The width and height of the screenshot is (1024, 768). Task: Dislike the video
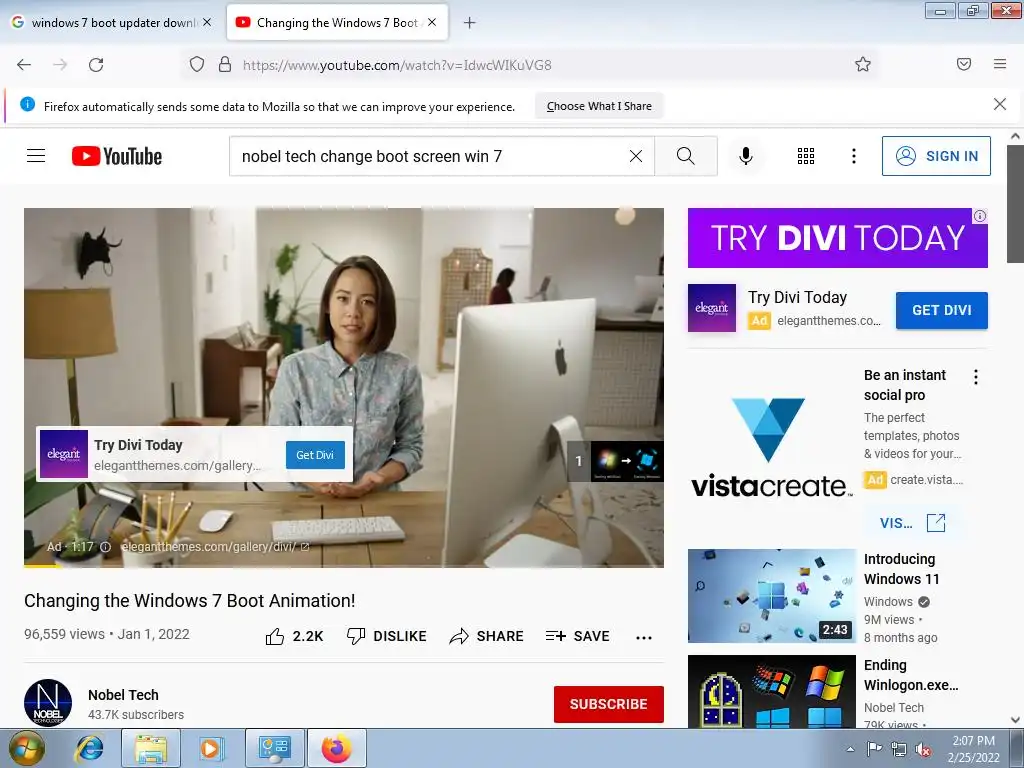click(387, 636)
